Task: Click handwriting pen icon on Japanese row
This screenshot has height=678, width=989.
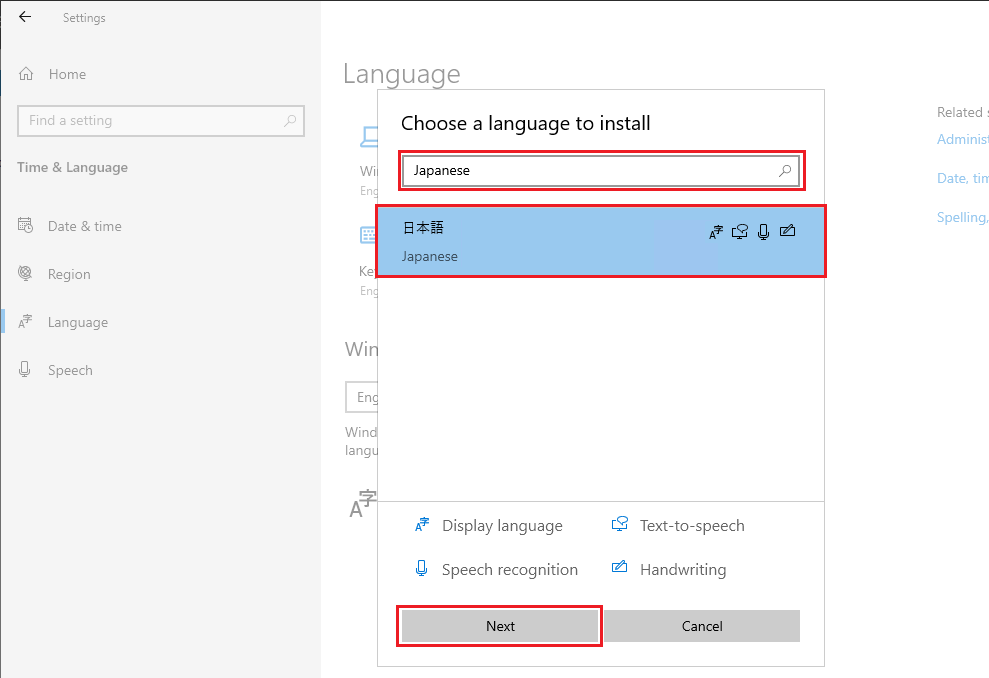Action: pos(787,231)
